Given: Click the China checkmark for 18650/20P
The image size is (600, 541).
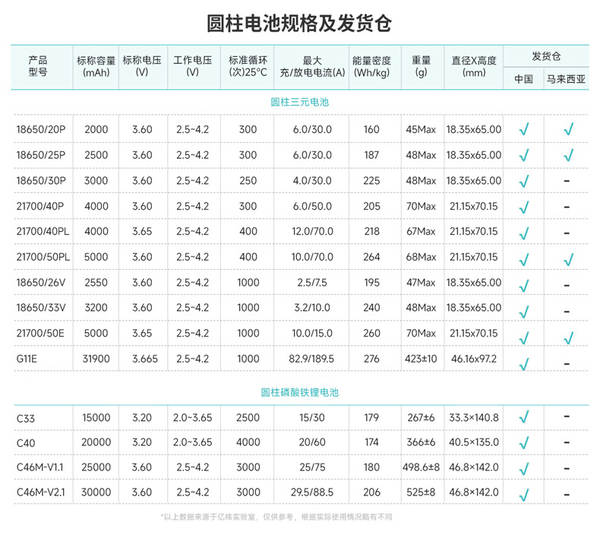Looking at the screenshot, I should point(524,129).
